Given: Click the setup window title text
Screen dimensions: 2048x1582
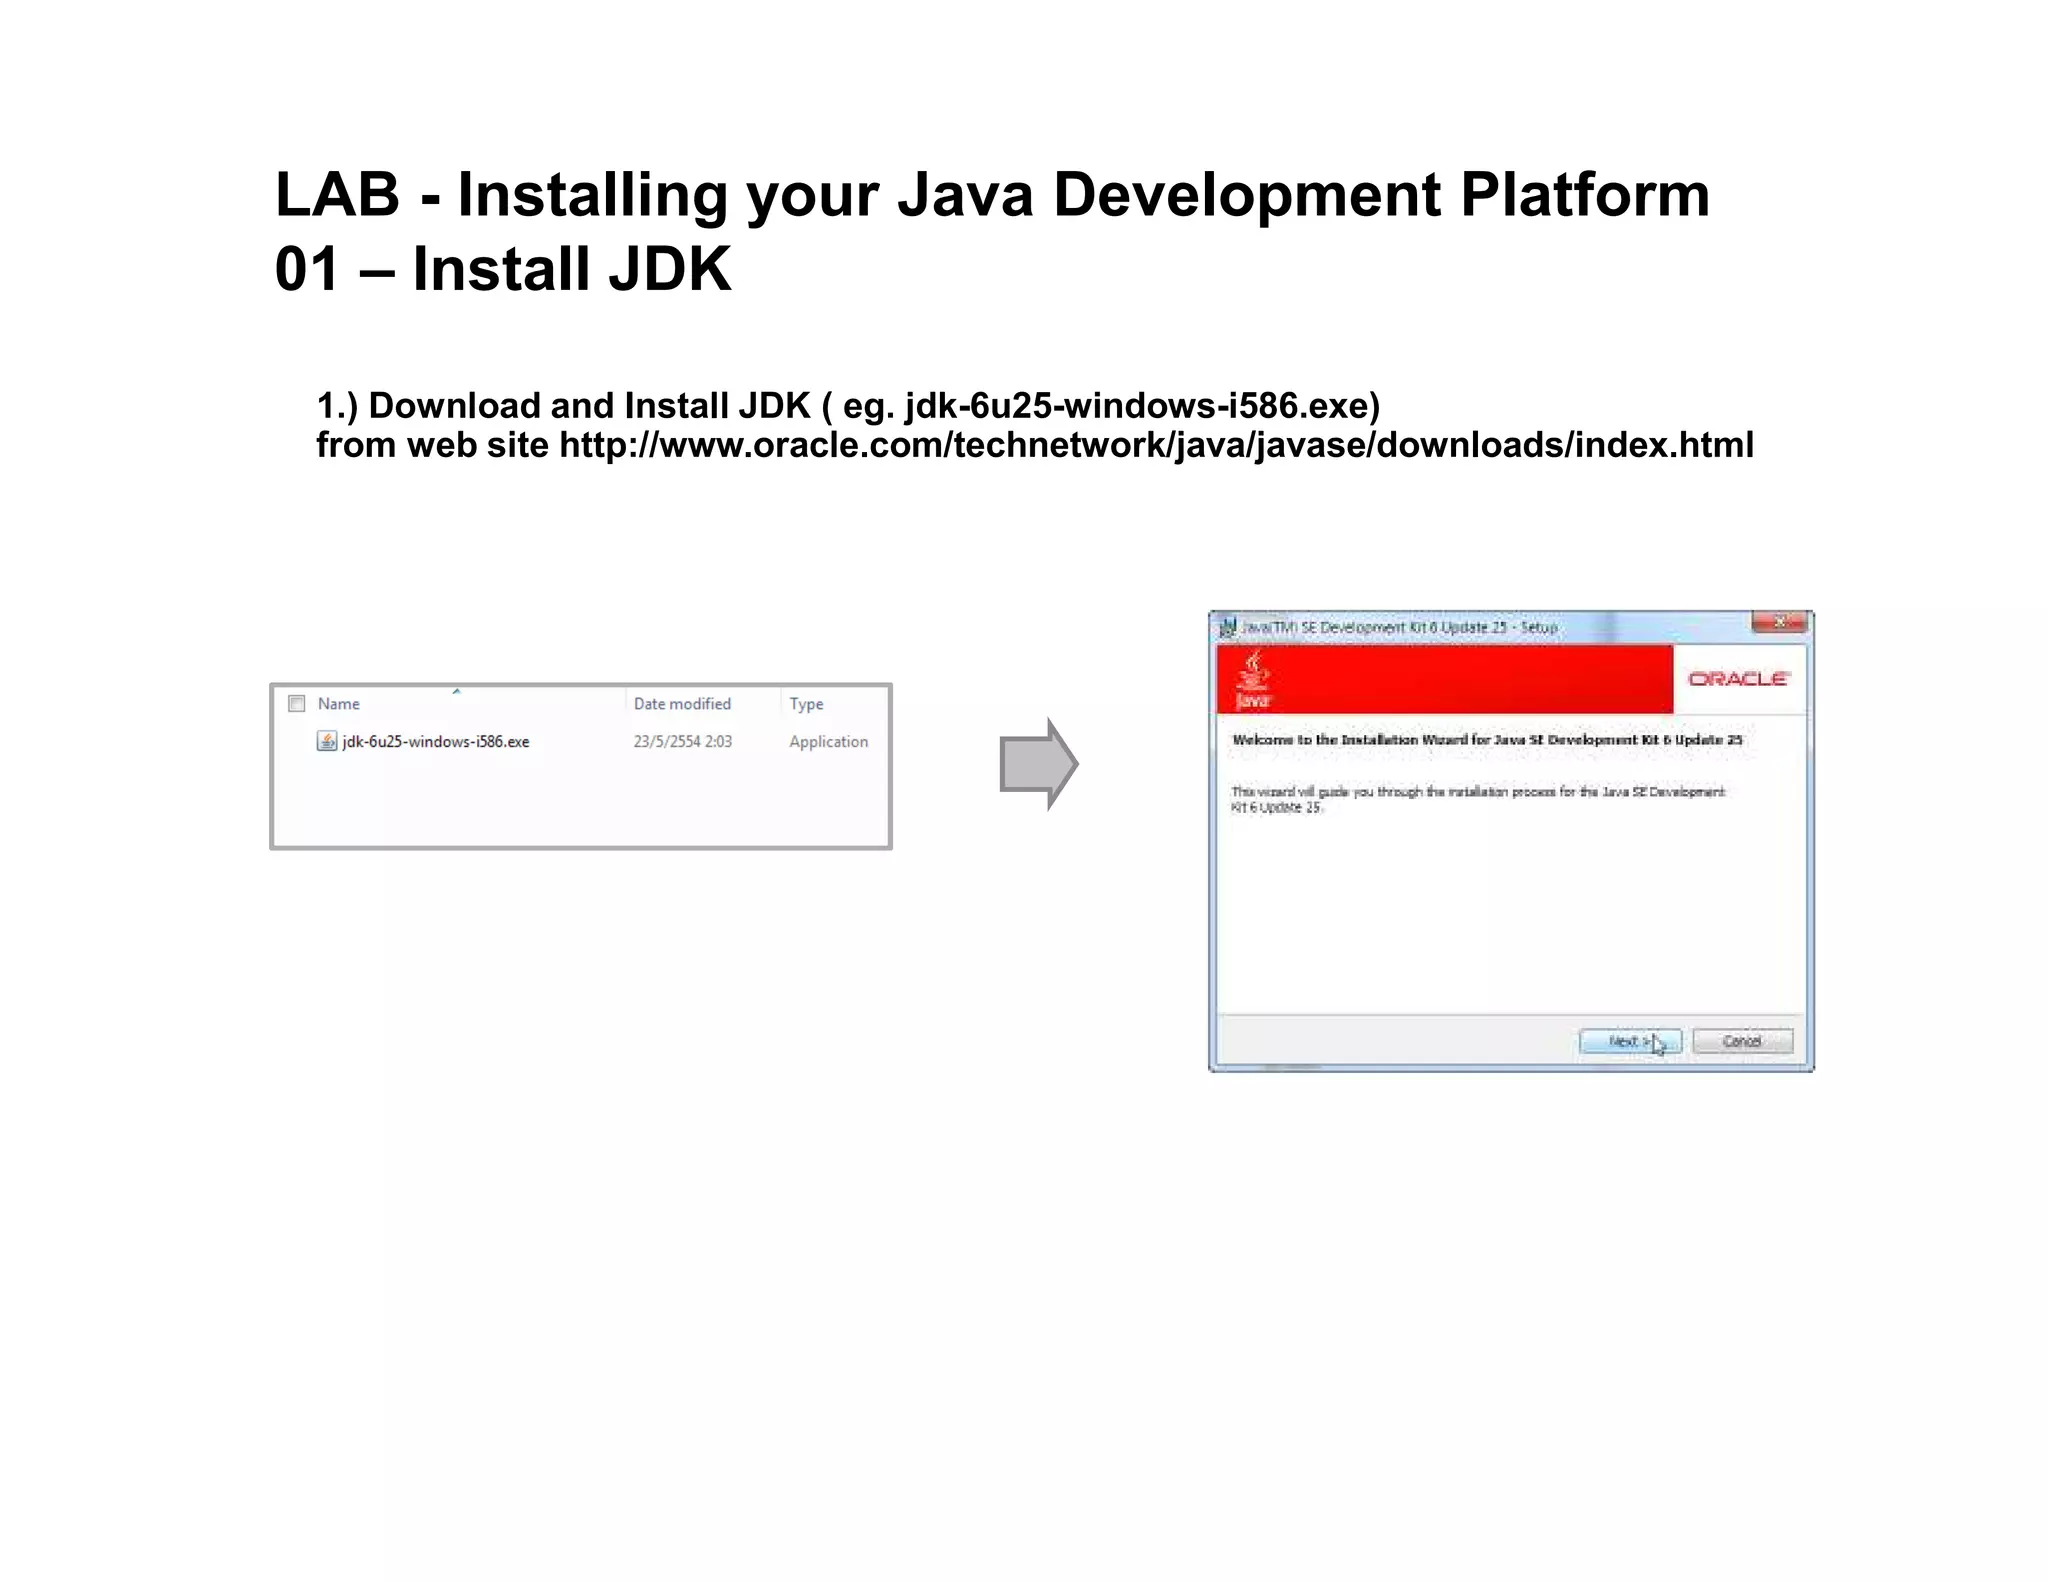Looking at the screenshot, I should click(1399, 627).
